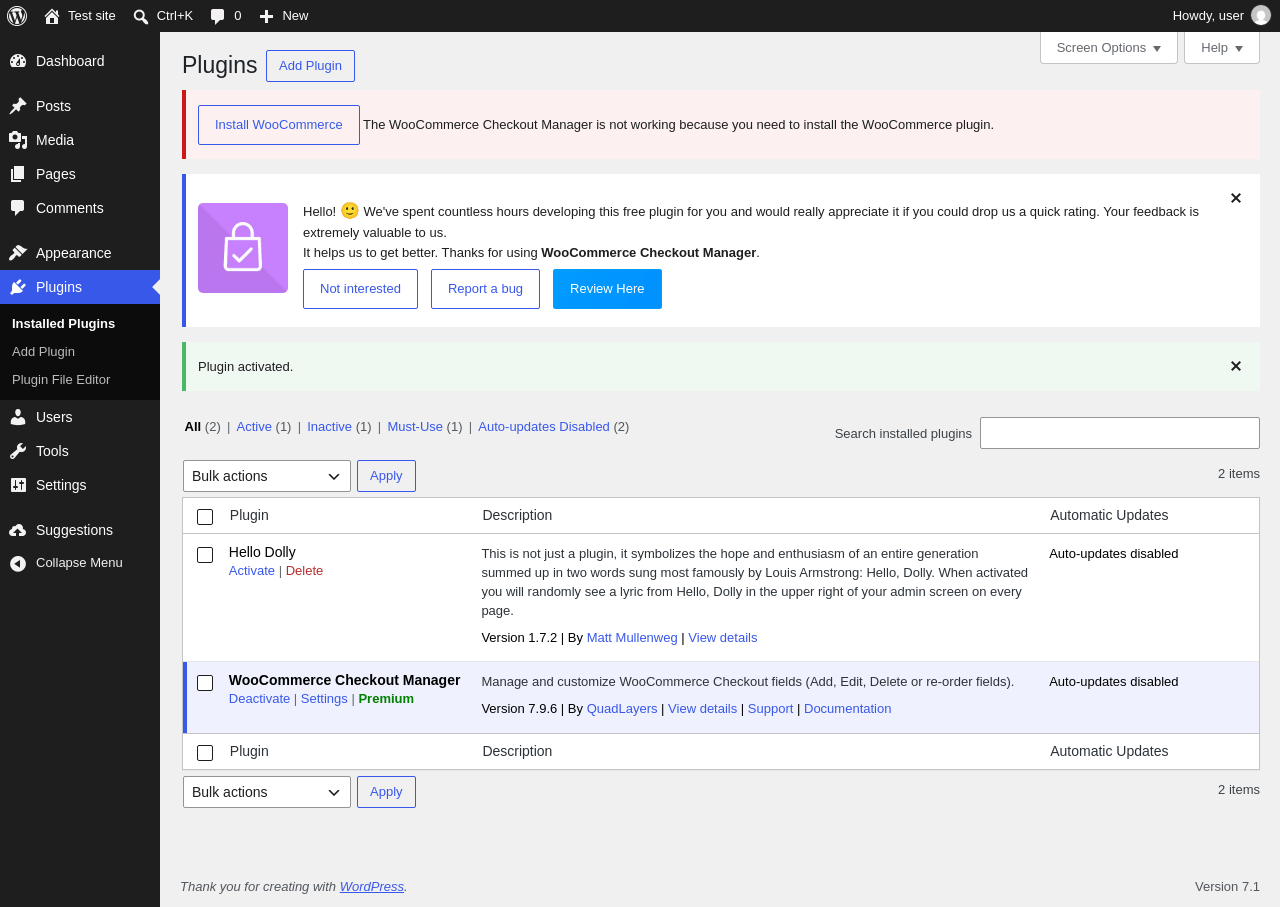This screenshot has height=907, width=1280.
Task: Filter plugins by Auto-updates Disabled
Action: [x=544, y=426]
